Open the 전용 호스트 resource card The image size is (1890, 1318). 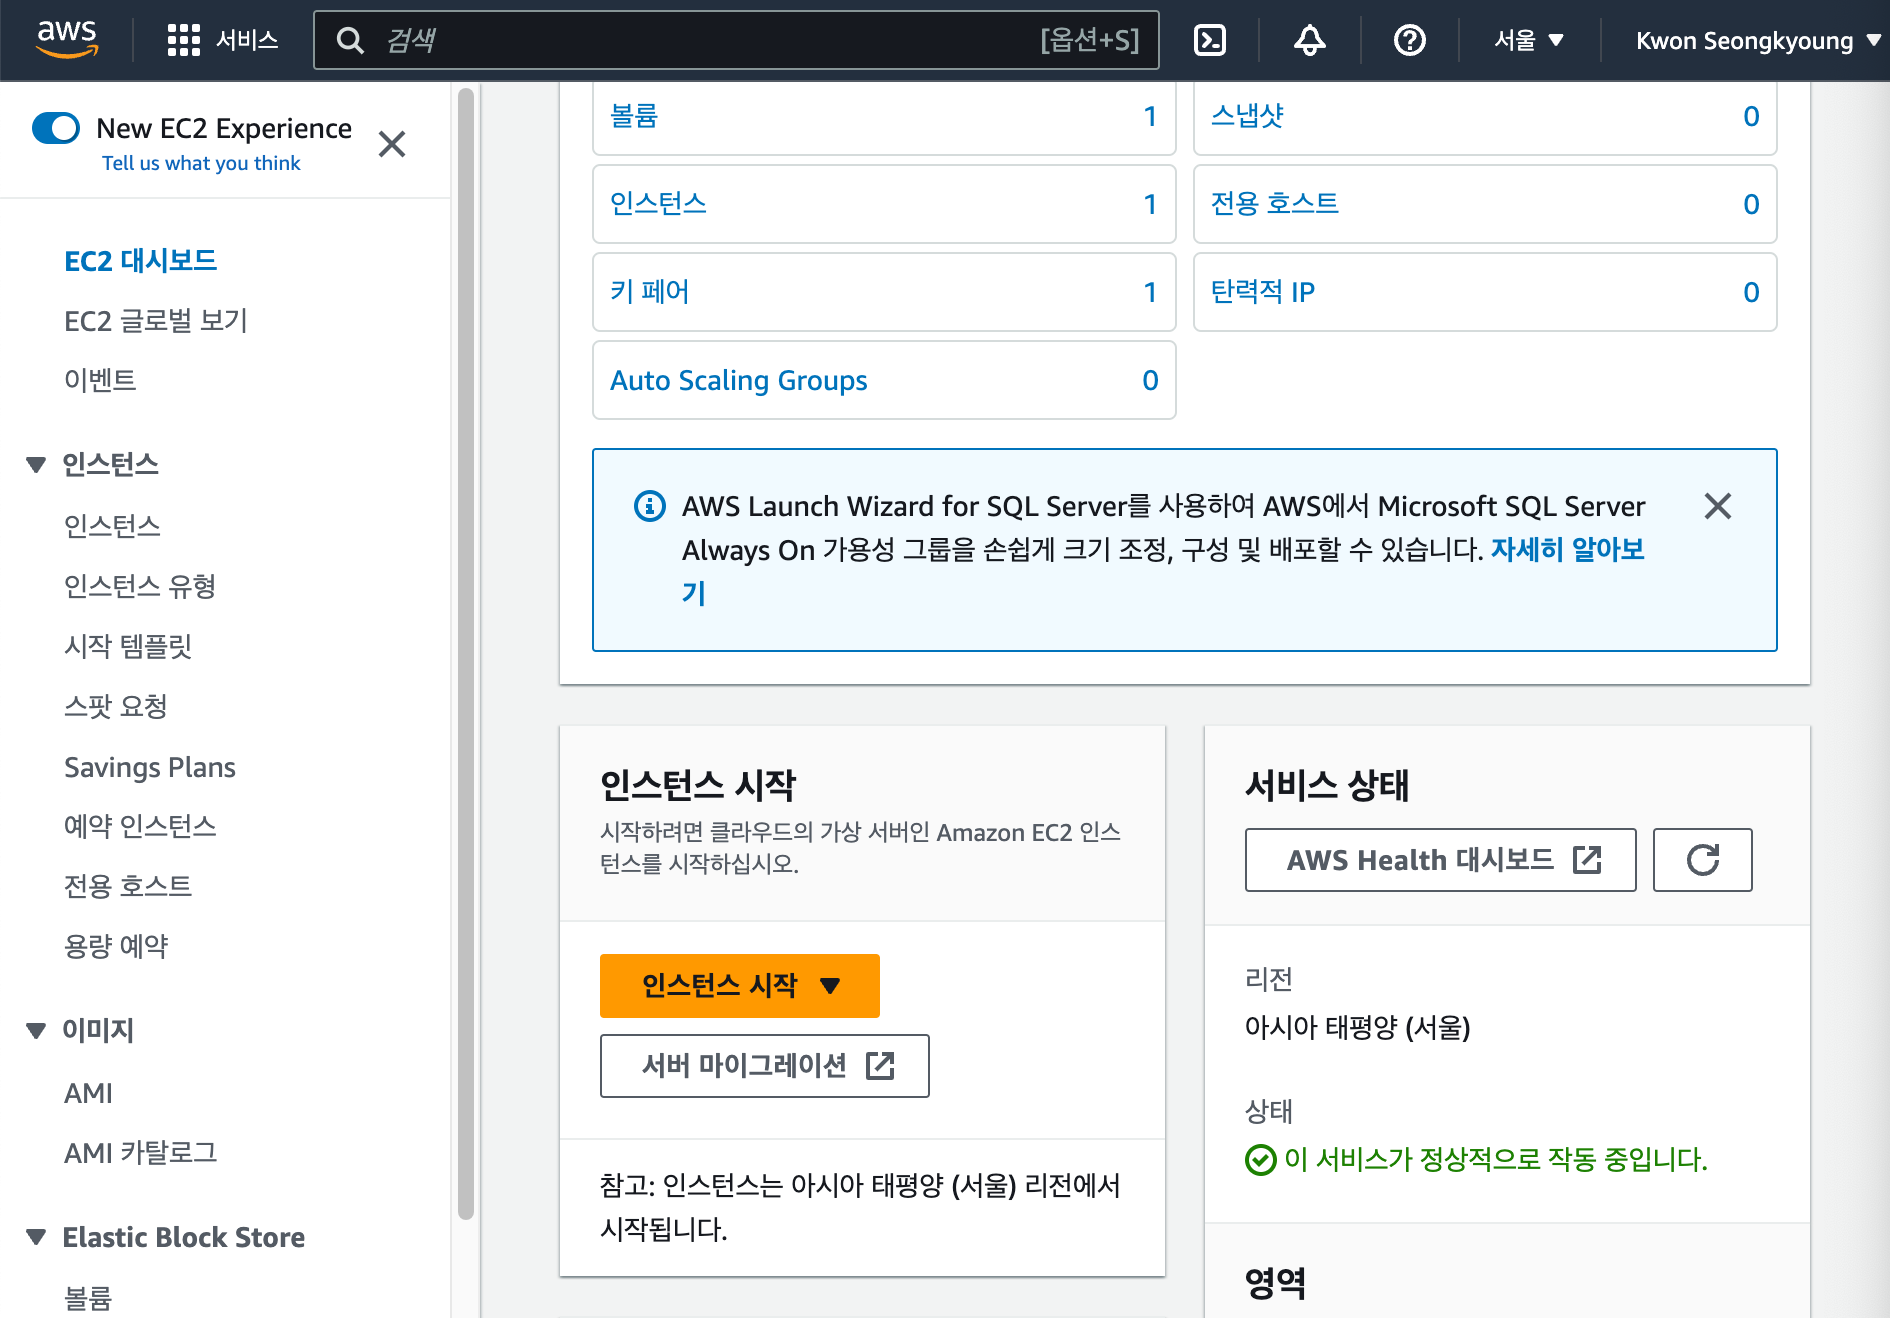(x=1485, y=204)
